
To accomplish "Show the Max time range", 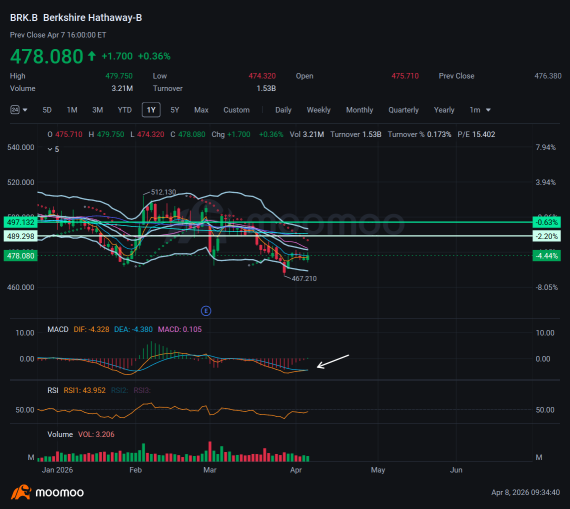I will [201, 110].
